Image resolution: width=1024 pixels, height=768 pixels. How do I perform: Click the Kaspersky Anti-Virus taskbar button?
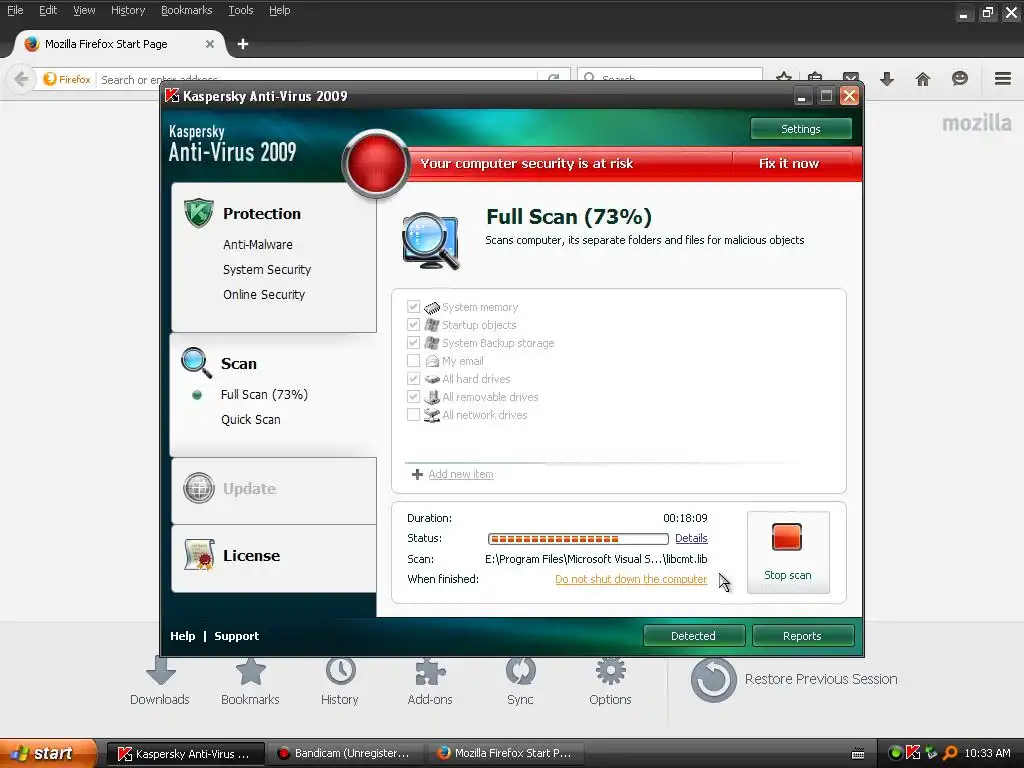click(186, 753)
